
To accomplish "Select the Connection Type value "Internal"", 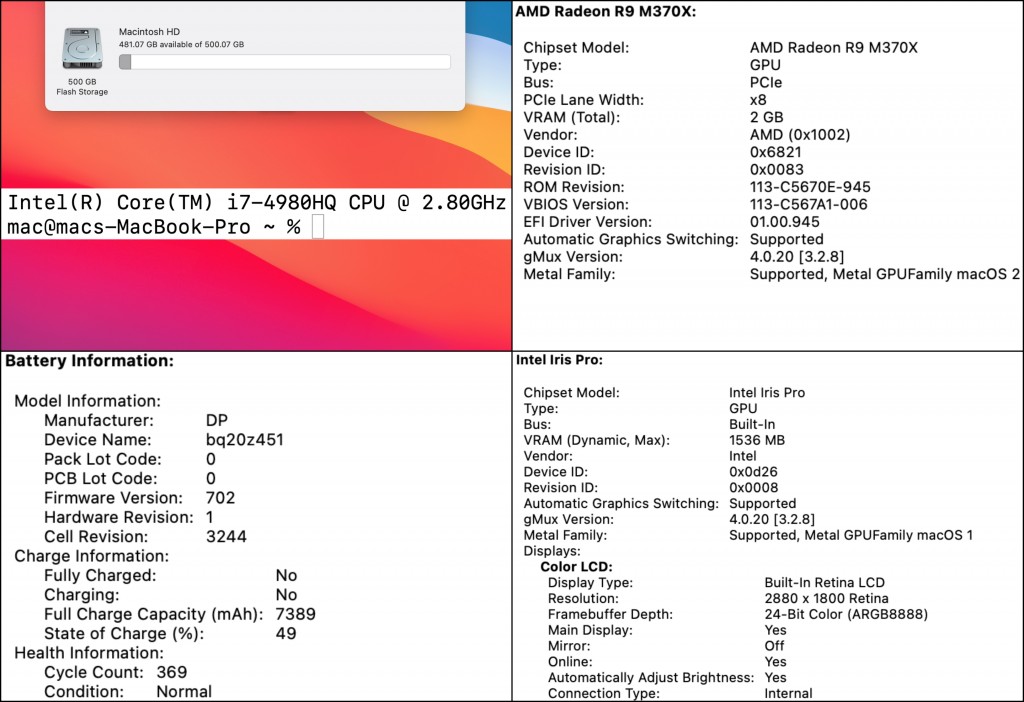I will point(788,694).
